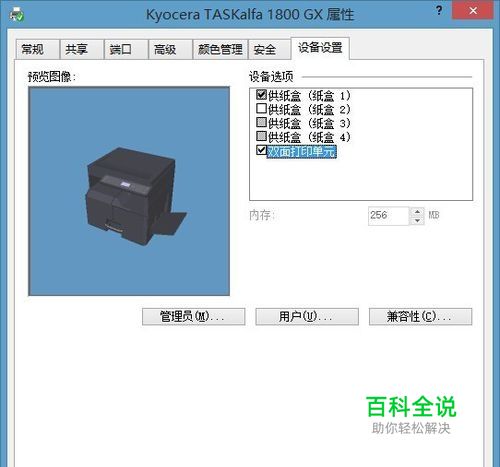Click the 供纸盒 (纸盒 2) label
Viewport: 500px width, 467px height.
coord(309,110)
